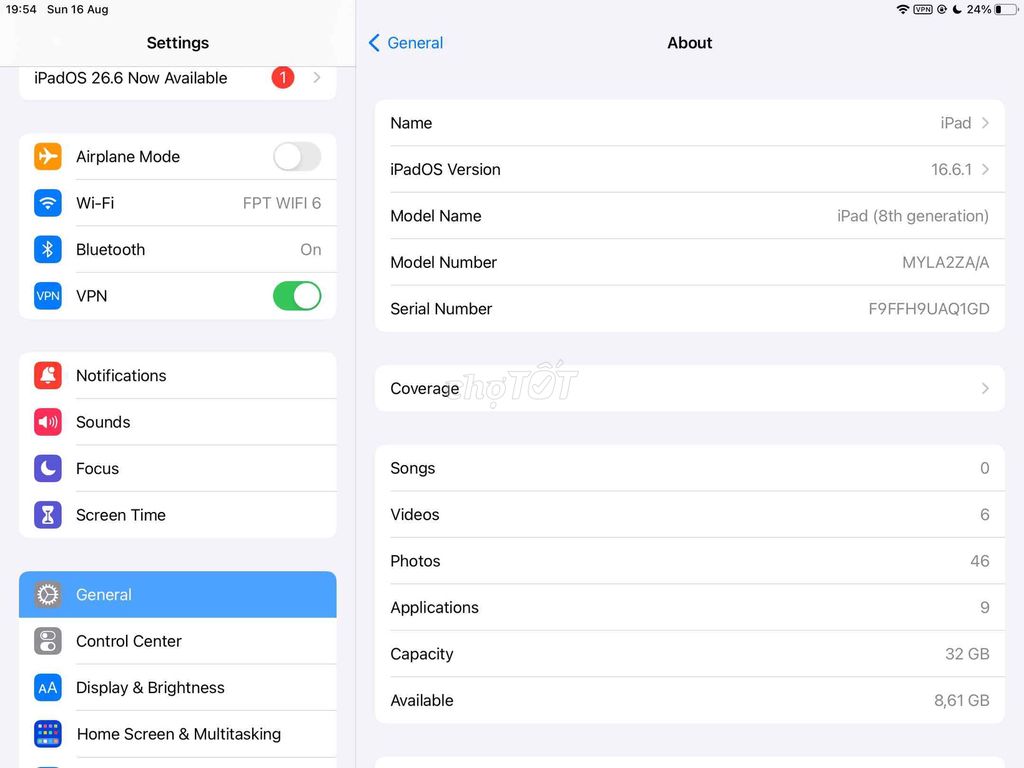Open Home Screen & Multitasking settings
Image resolution: width=1024 pixels, height=768 pixels.
point(178,733)
